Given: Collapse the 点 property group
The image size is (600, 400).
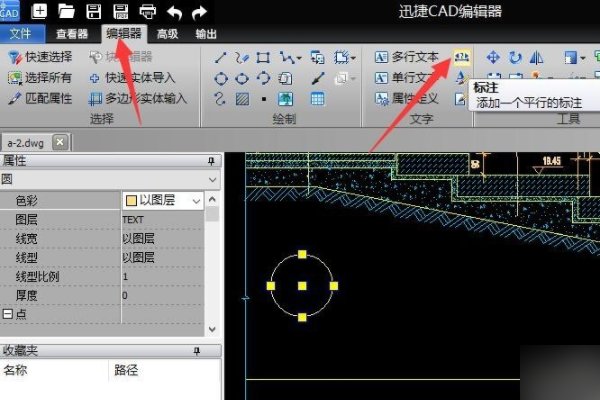Looking at the screenshot, I should pos(7,314).
